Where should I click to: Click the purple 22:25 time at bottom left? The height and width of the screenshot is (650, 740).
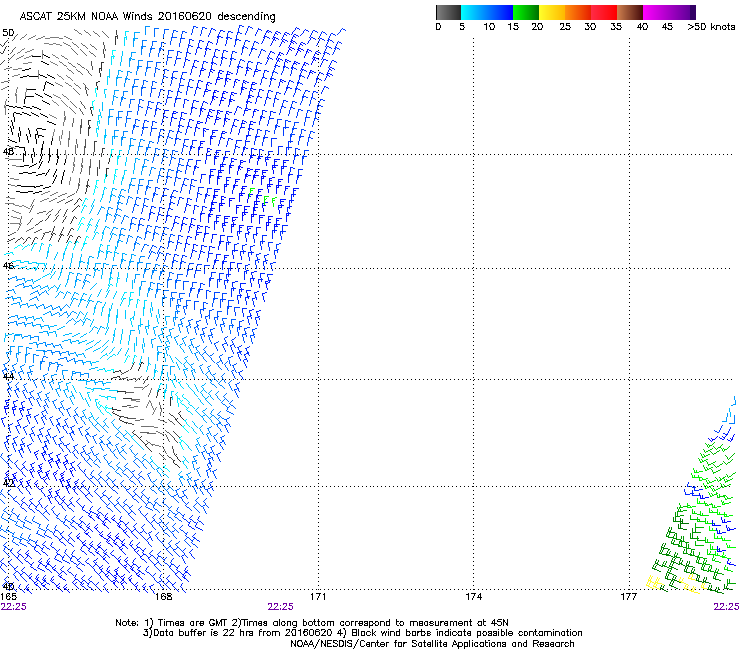(x=14, y=607)
